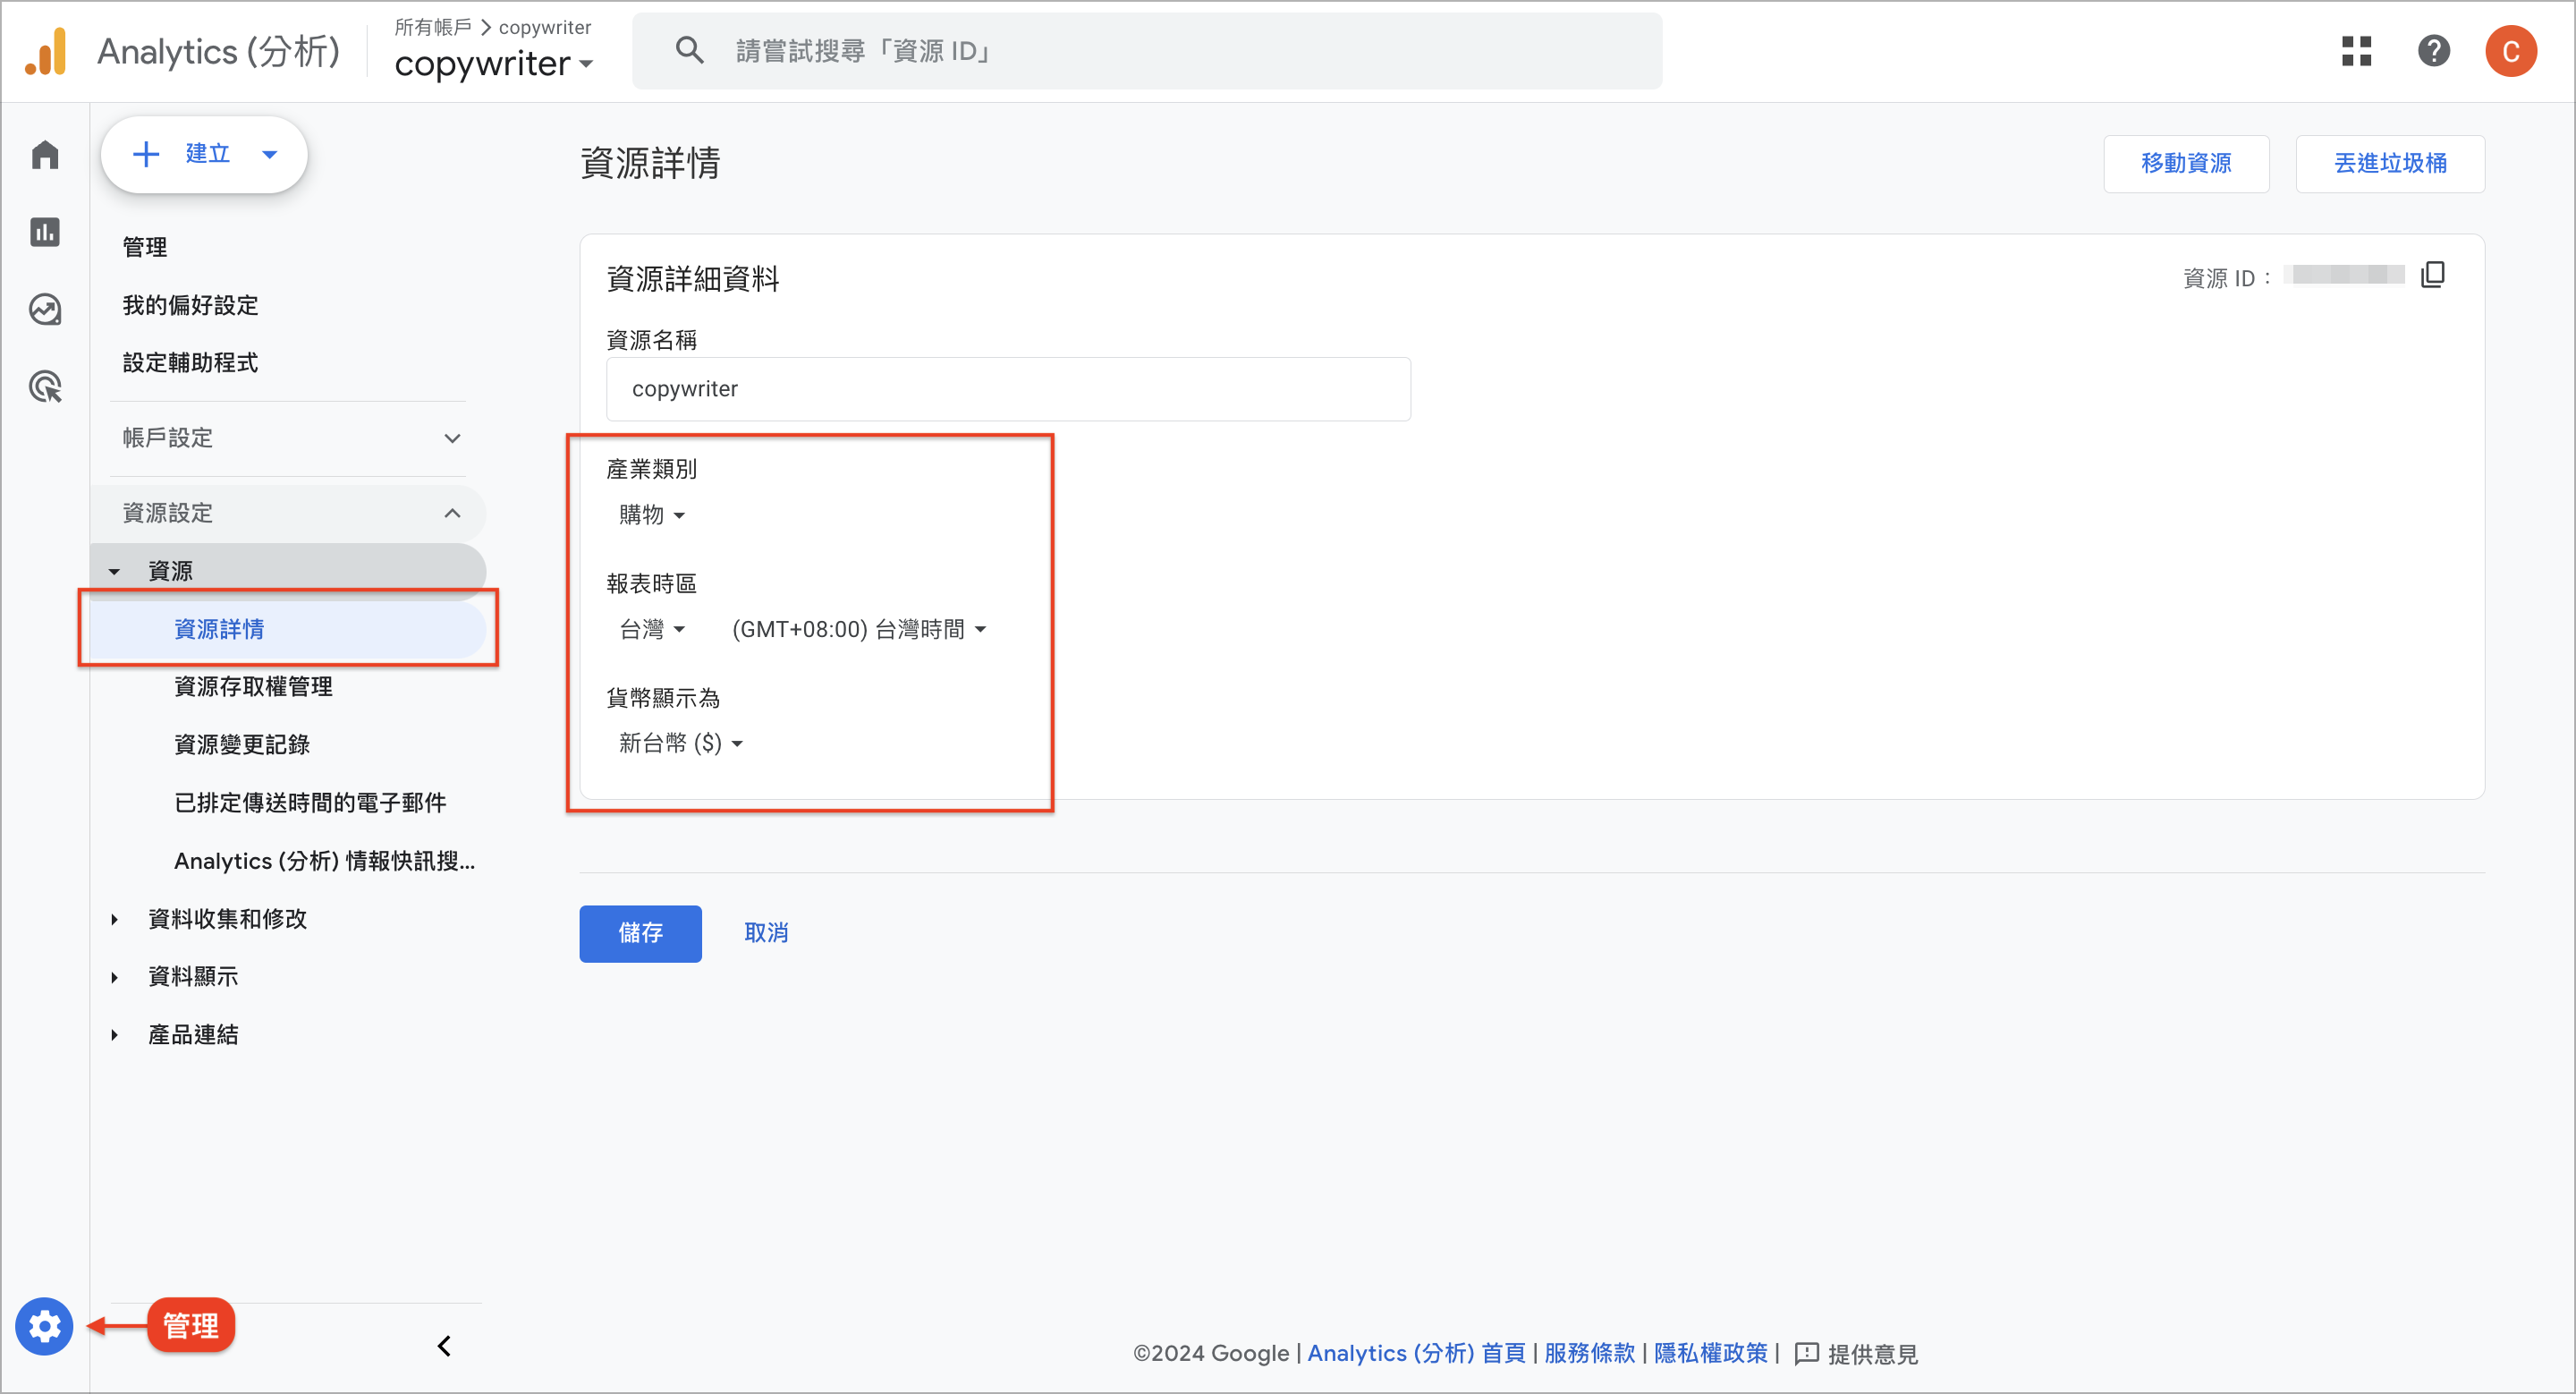Screen dimensions: 2576x1394
Task: Open 設定輔助程式 menu item
Action: [x=190, y=362]
